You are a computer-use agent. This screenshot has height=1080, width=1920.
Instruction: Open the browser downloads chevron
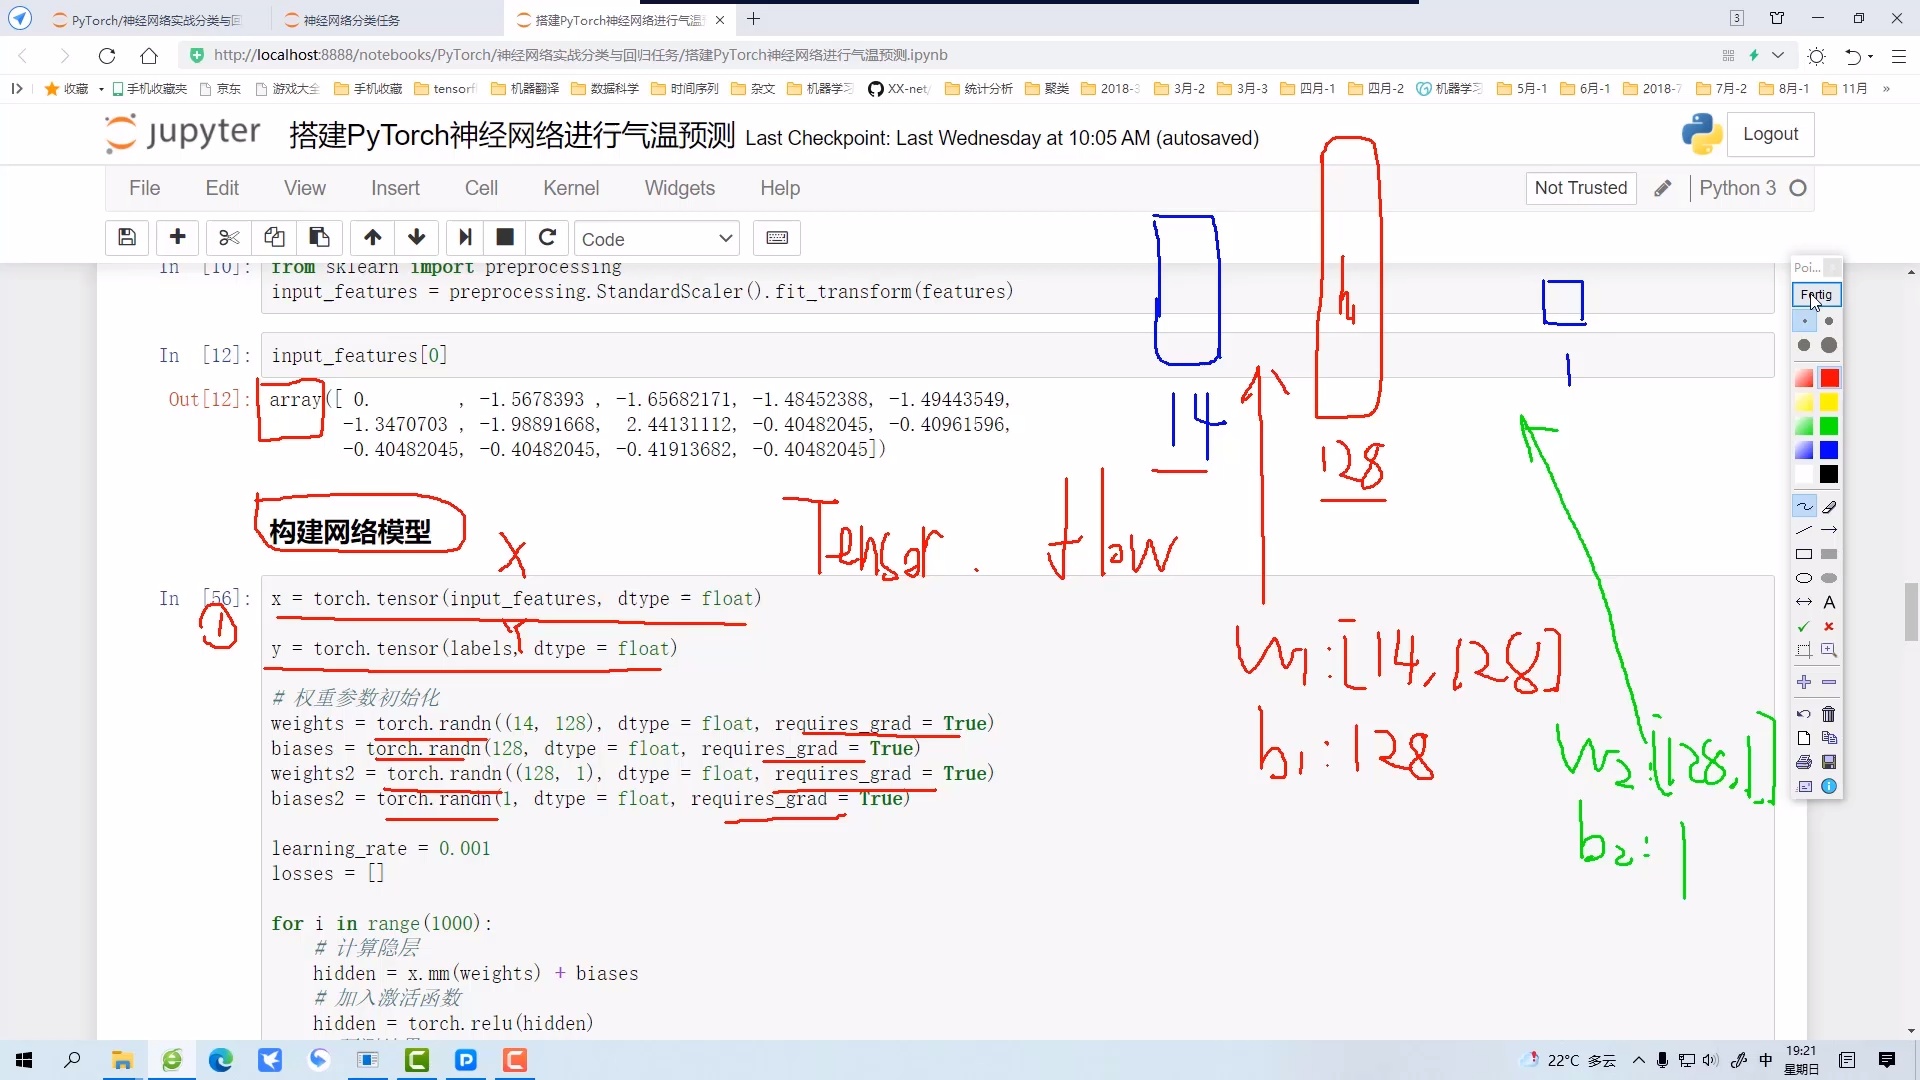tap(1776, 55)
